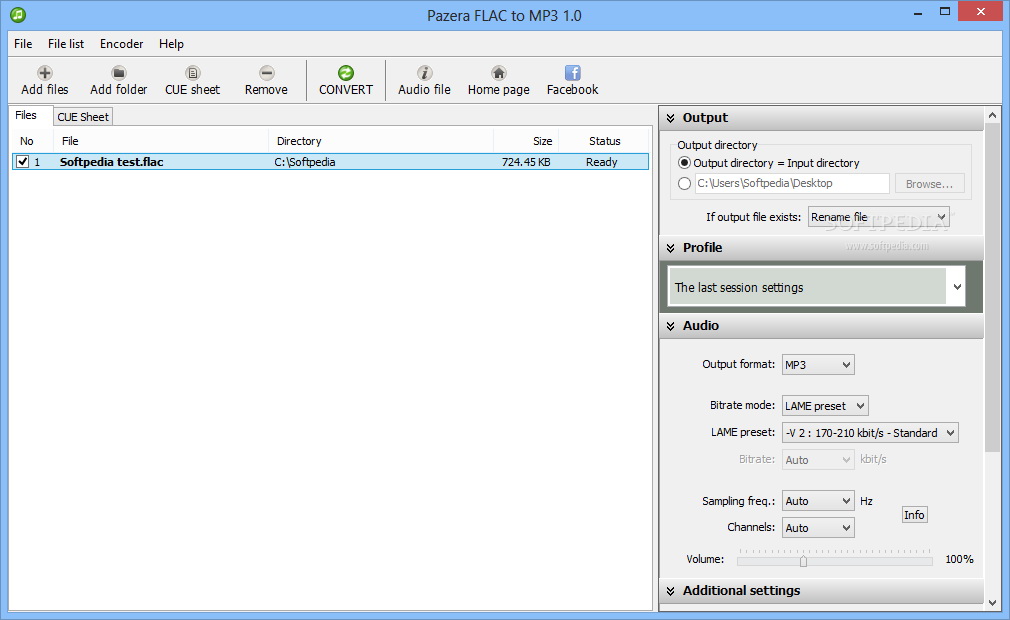Open the Help menu
1010x620 pixels.
click(x=171, y=44)
